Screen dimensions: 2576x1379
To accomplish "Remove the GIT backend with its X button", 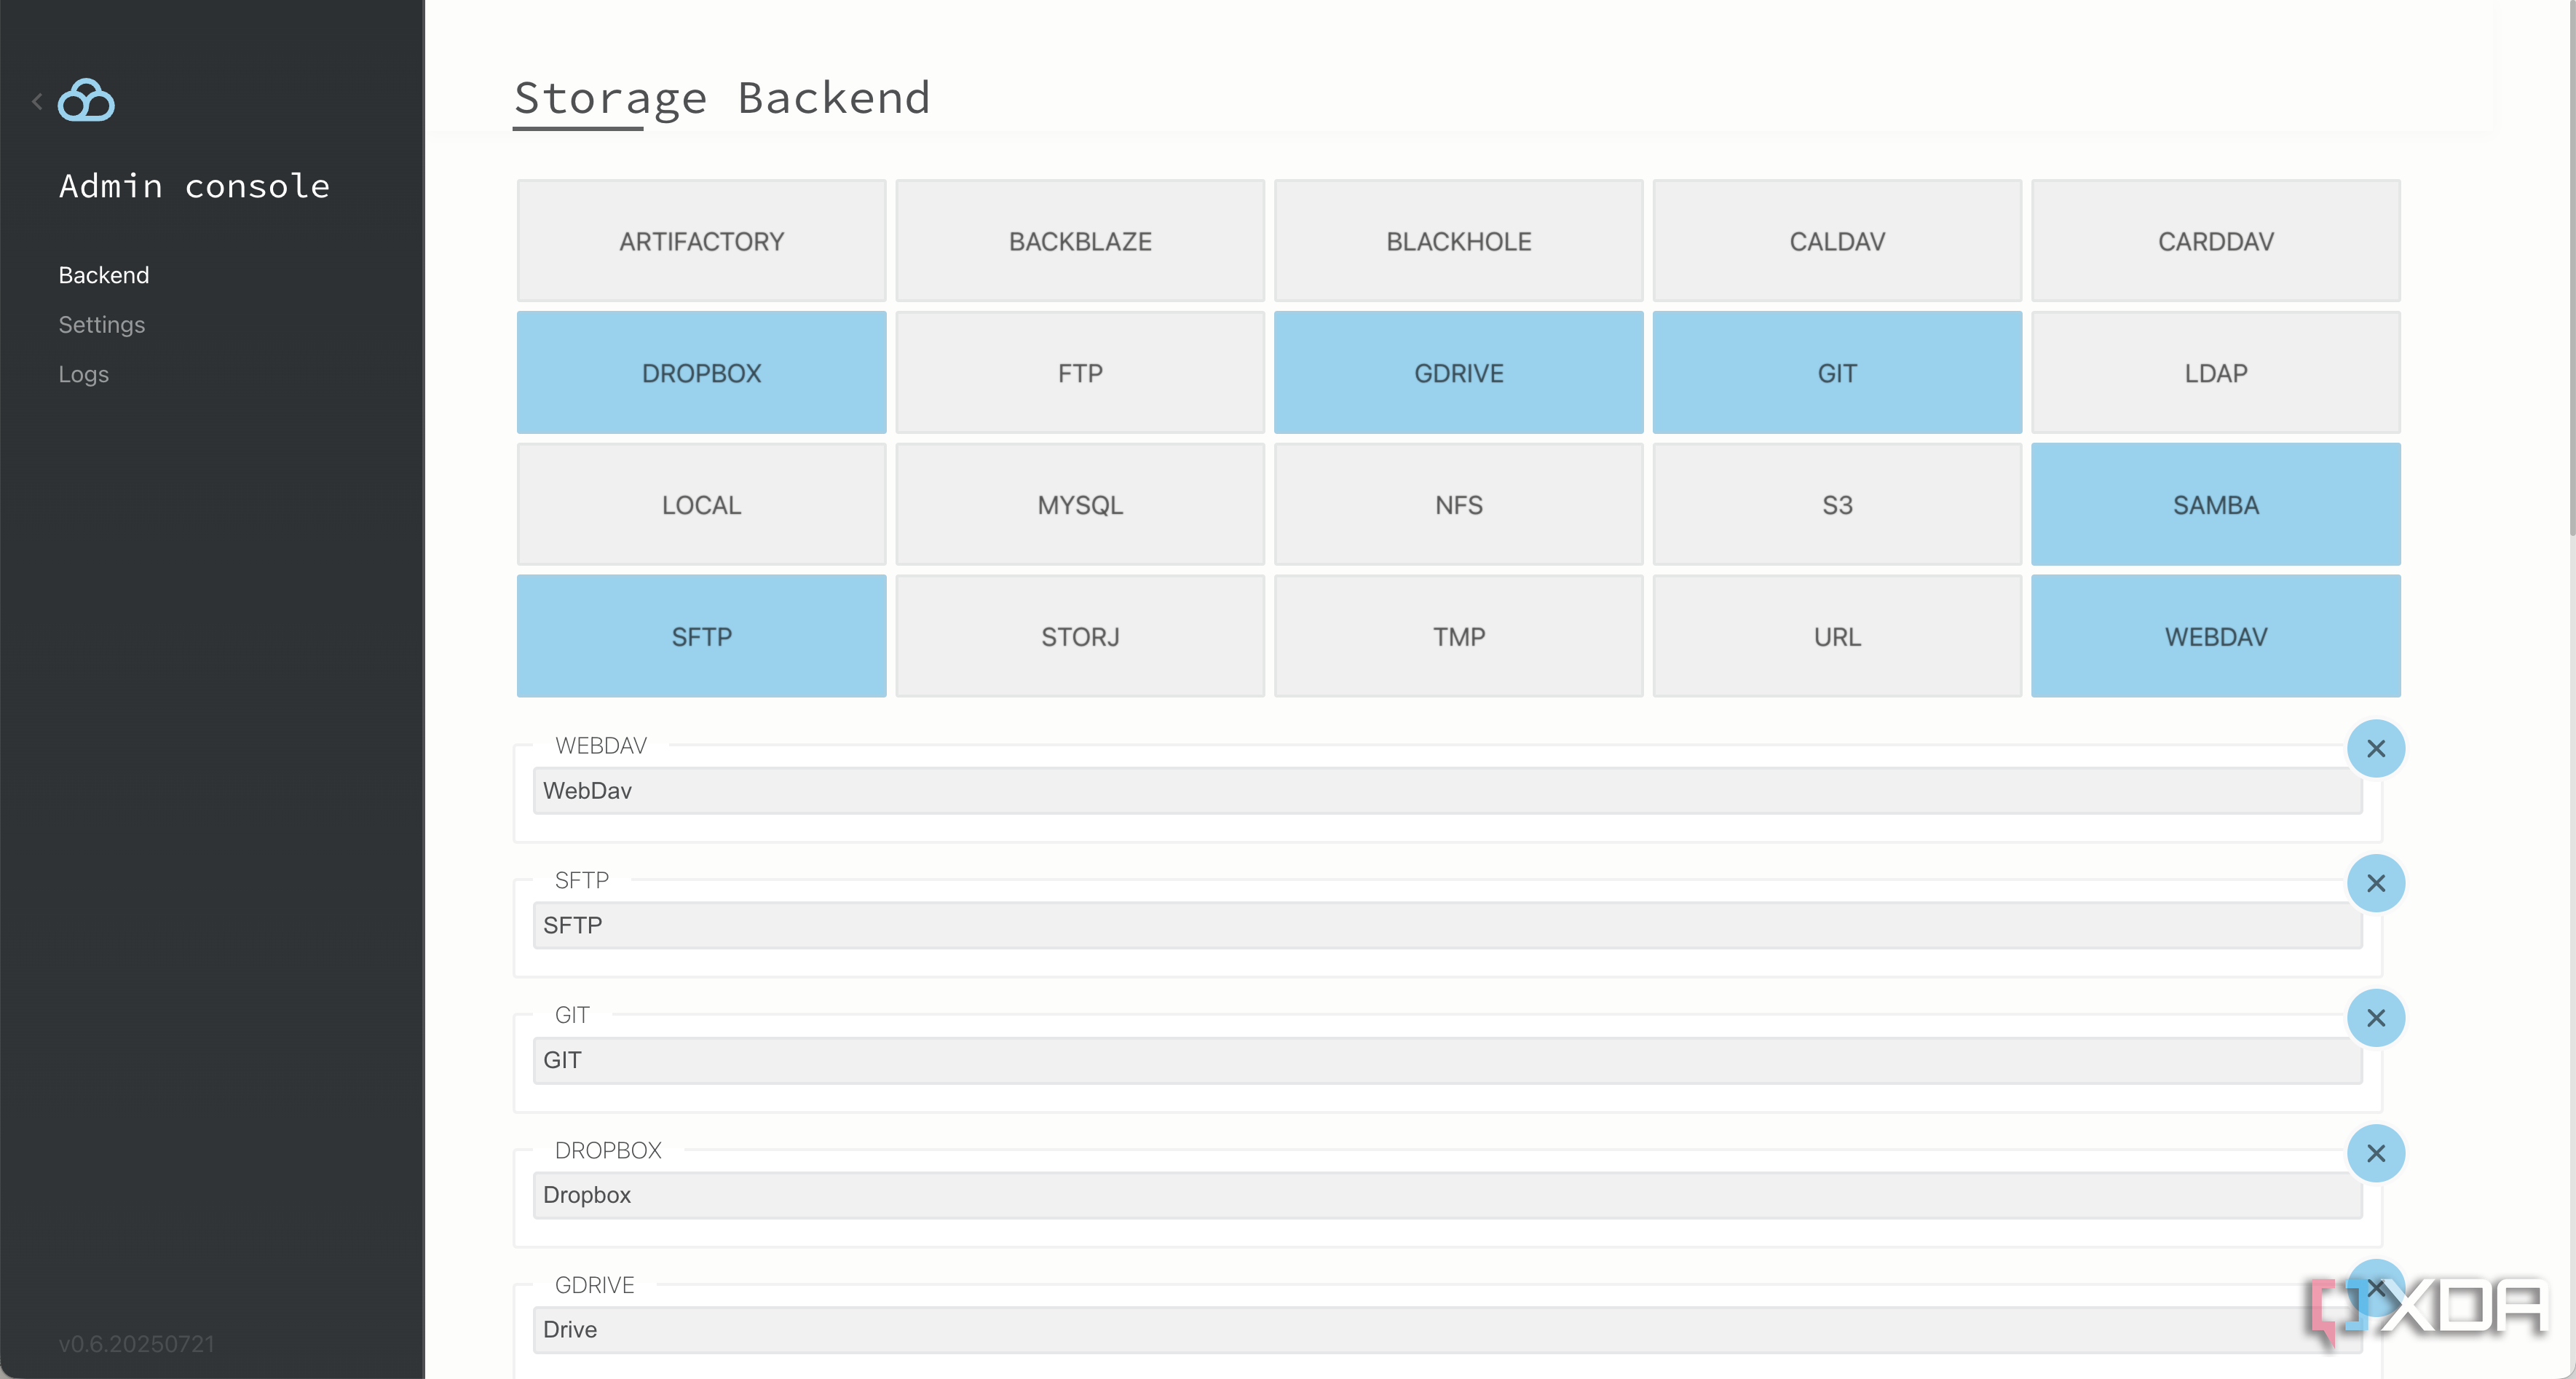I will (x=2376, y=1018).
